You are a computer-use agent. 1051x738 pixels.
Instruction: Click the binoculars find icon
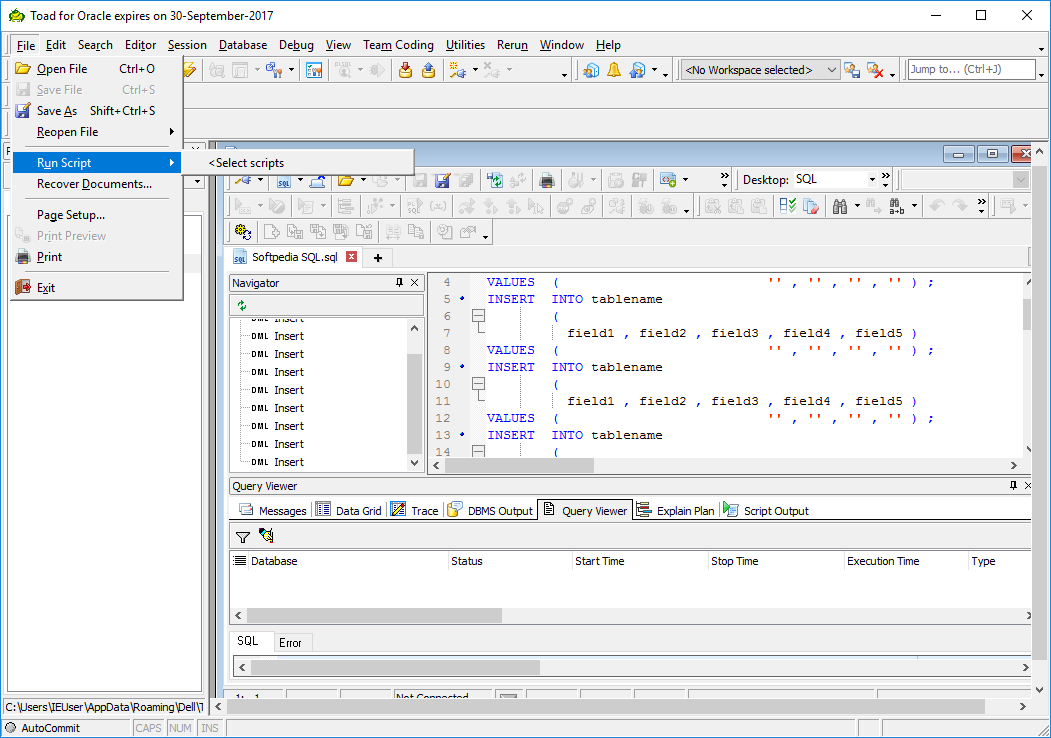pyautogui.click(x=840, y=206)
